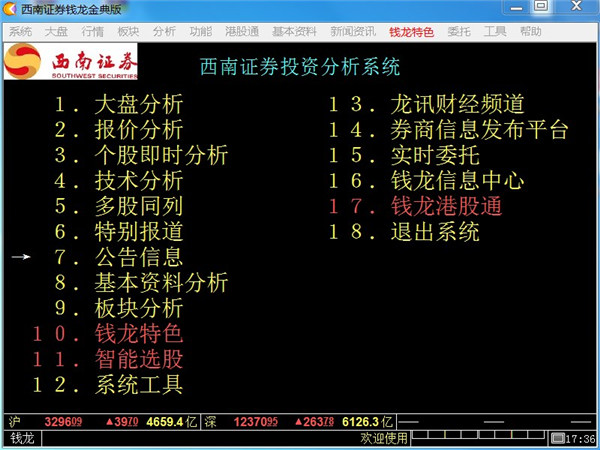Select 8. 基本资料分析

(x=141, y=283)
